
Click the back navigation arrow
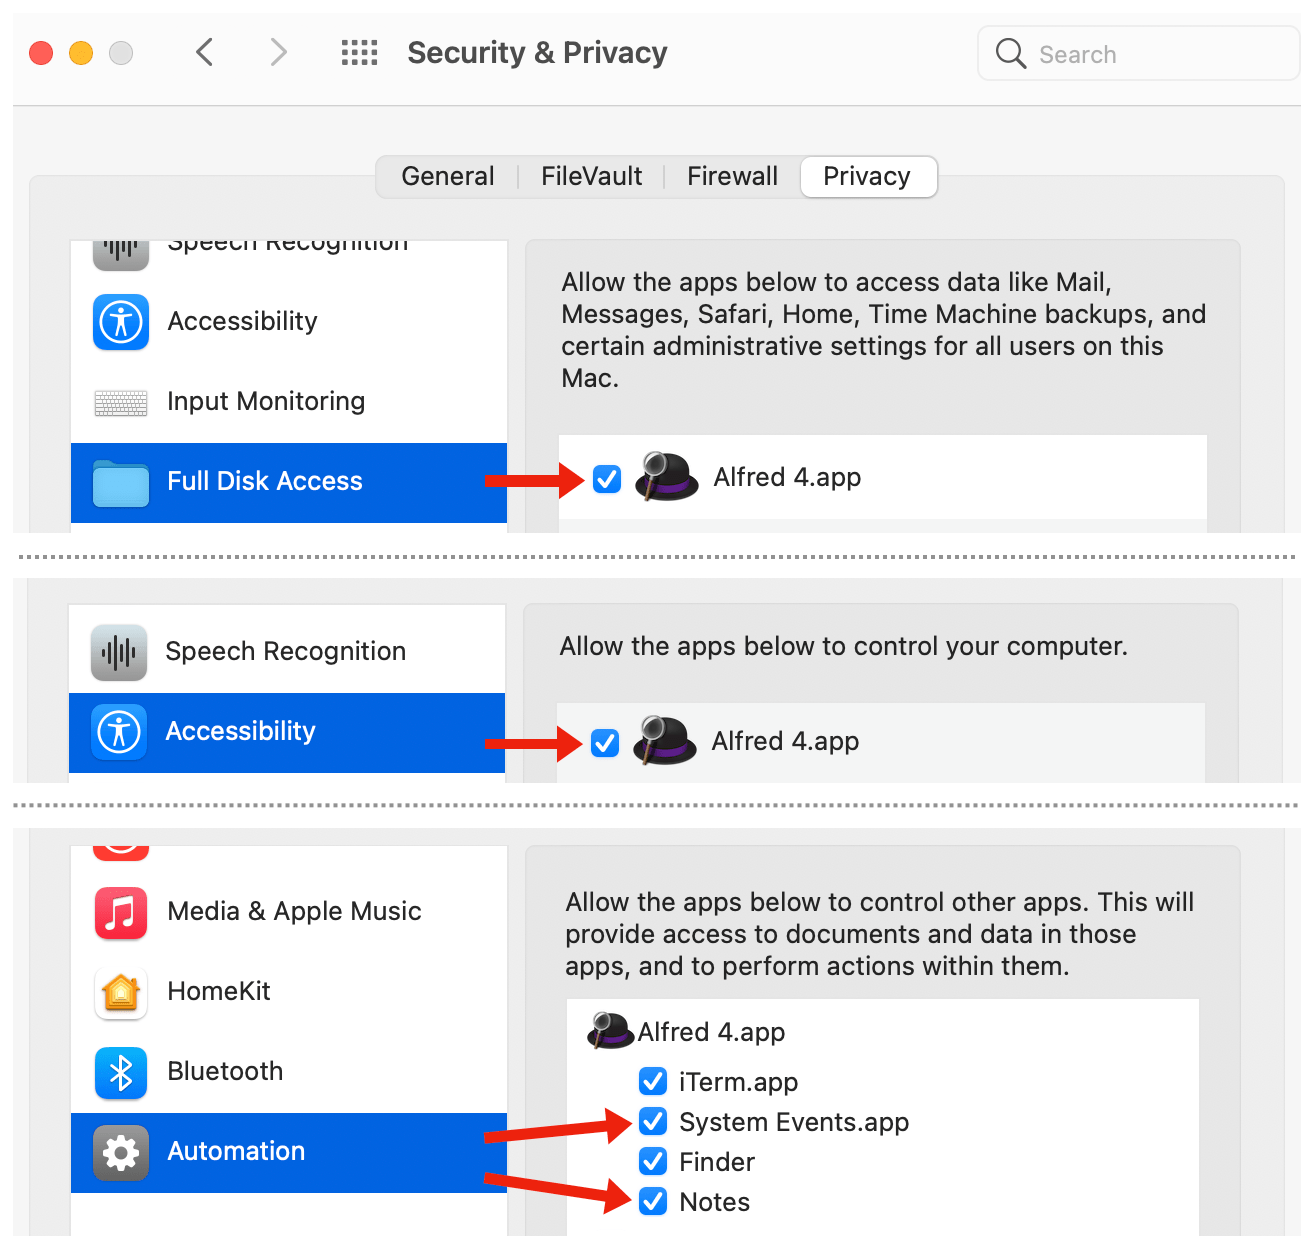point(205,52)
